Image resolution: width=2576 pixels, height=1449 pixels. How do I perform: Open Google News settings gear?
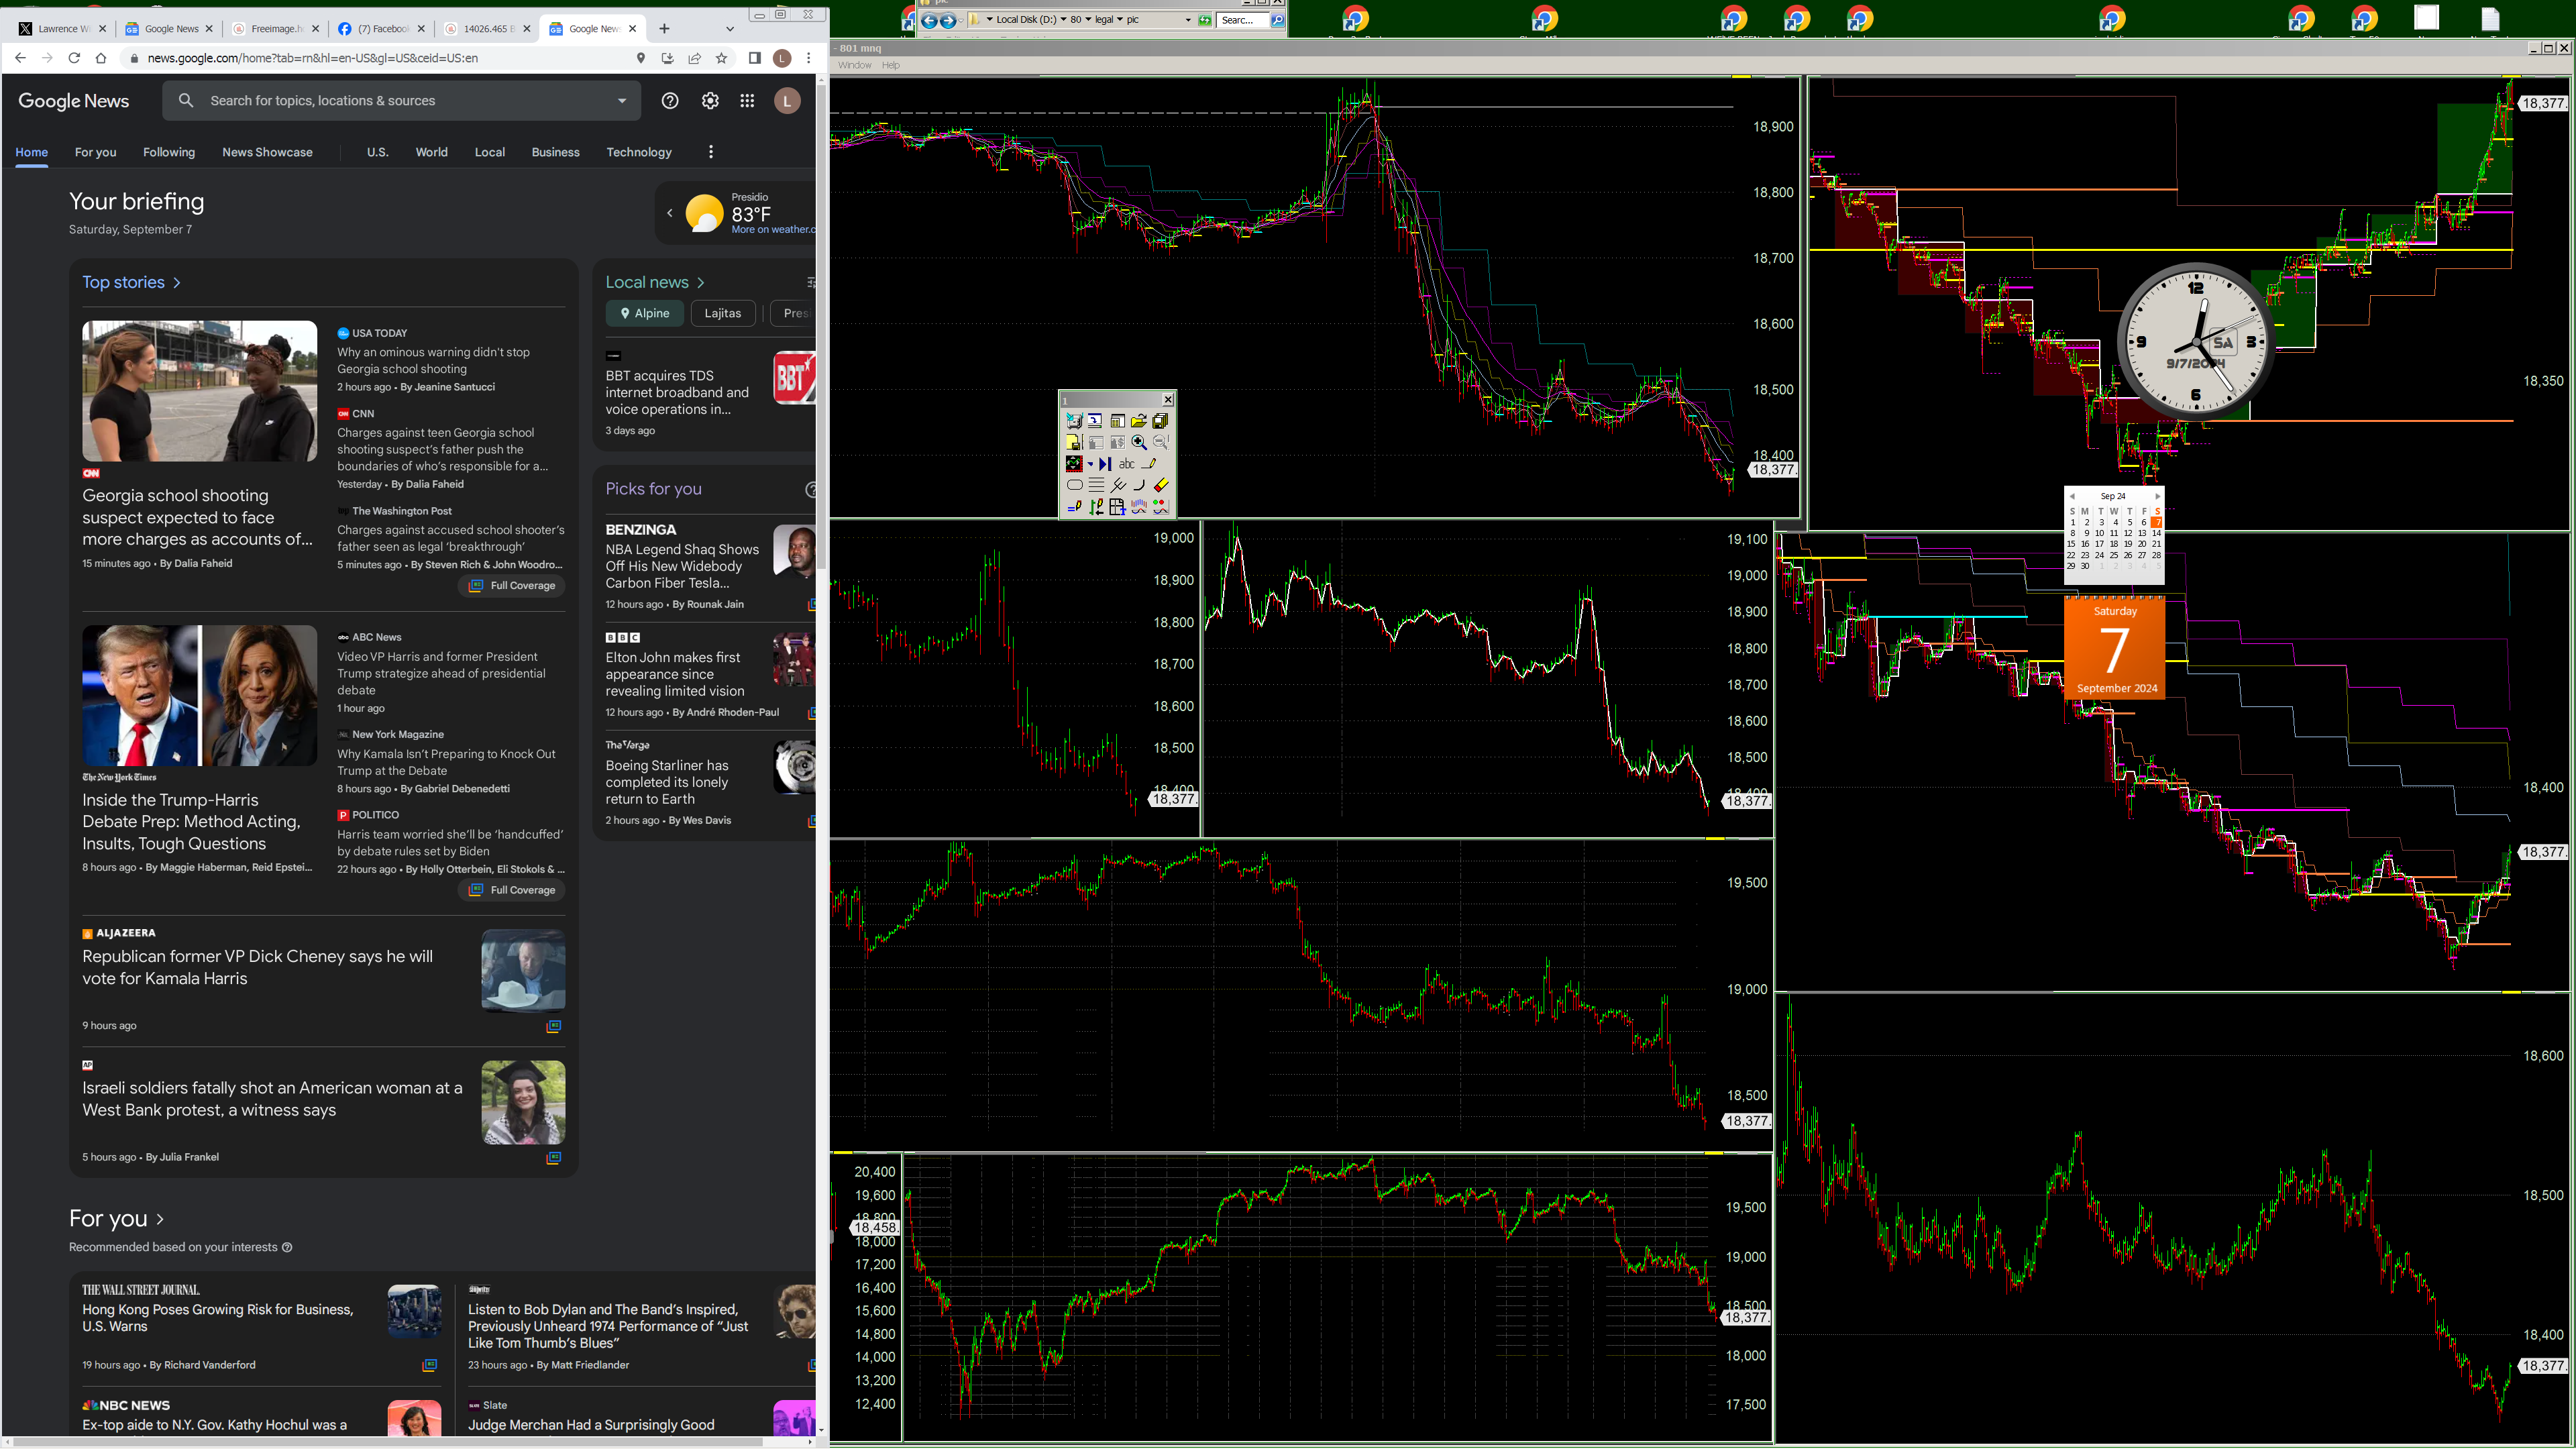710,101
